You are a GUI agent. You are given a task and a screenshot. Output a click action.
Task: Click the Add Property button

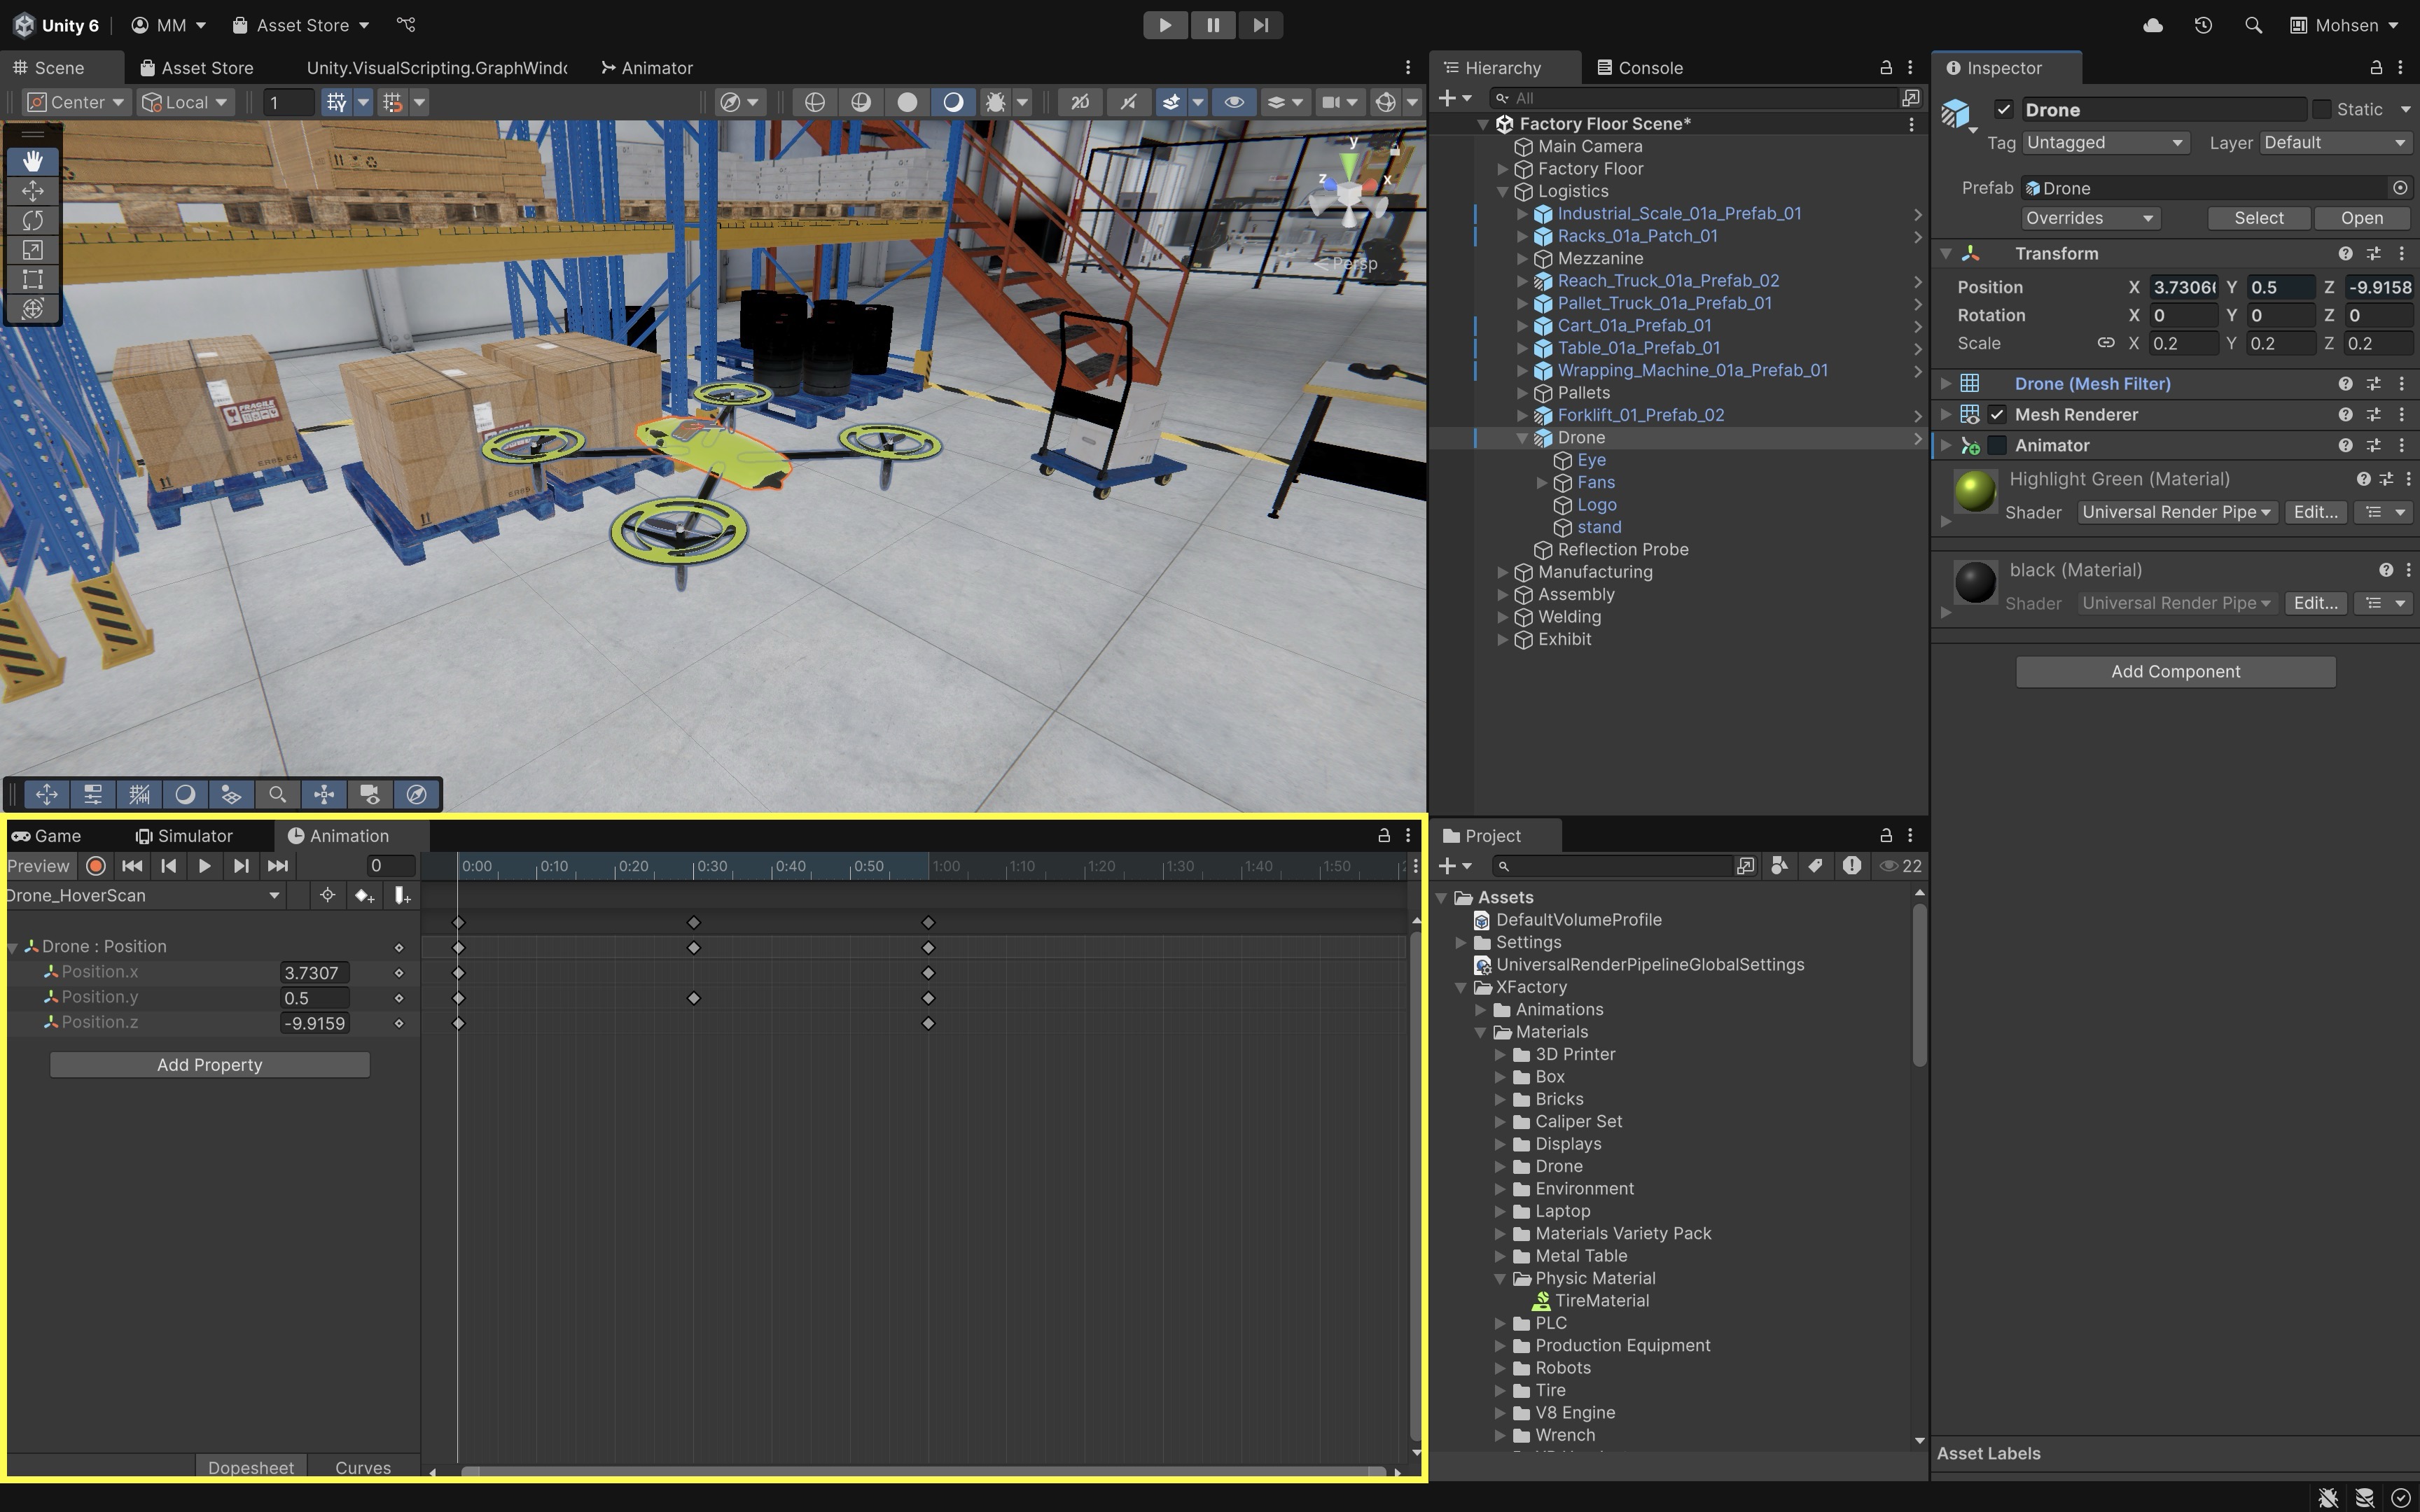(209, 1065)
